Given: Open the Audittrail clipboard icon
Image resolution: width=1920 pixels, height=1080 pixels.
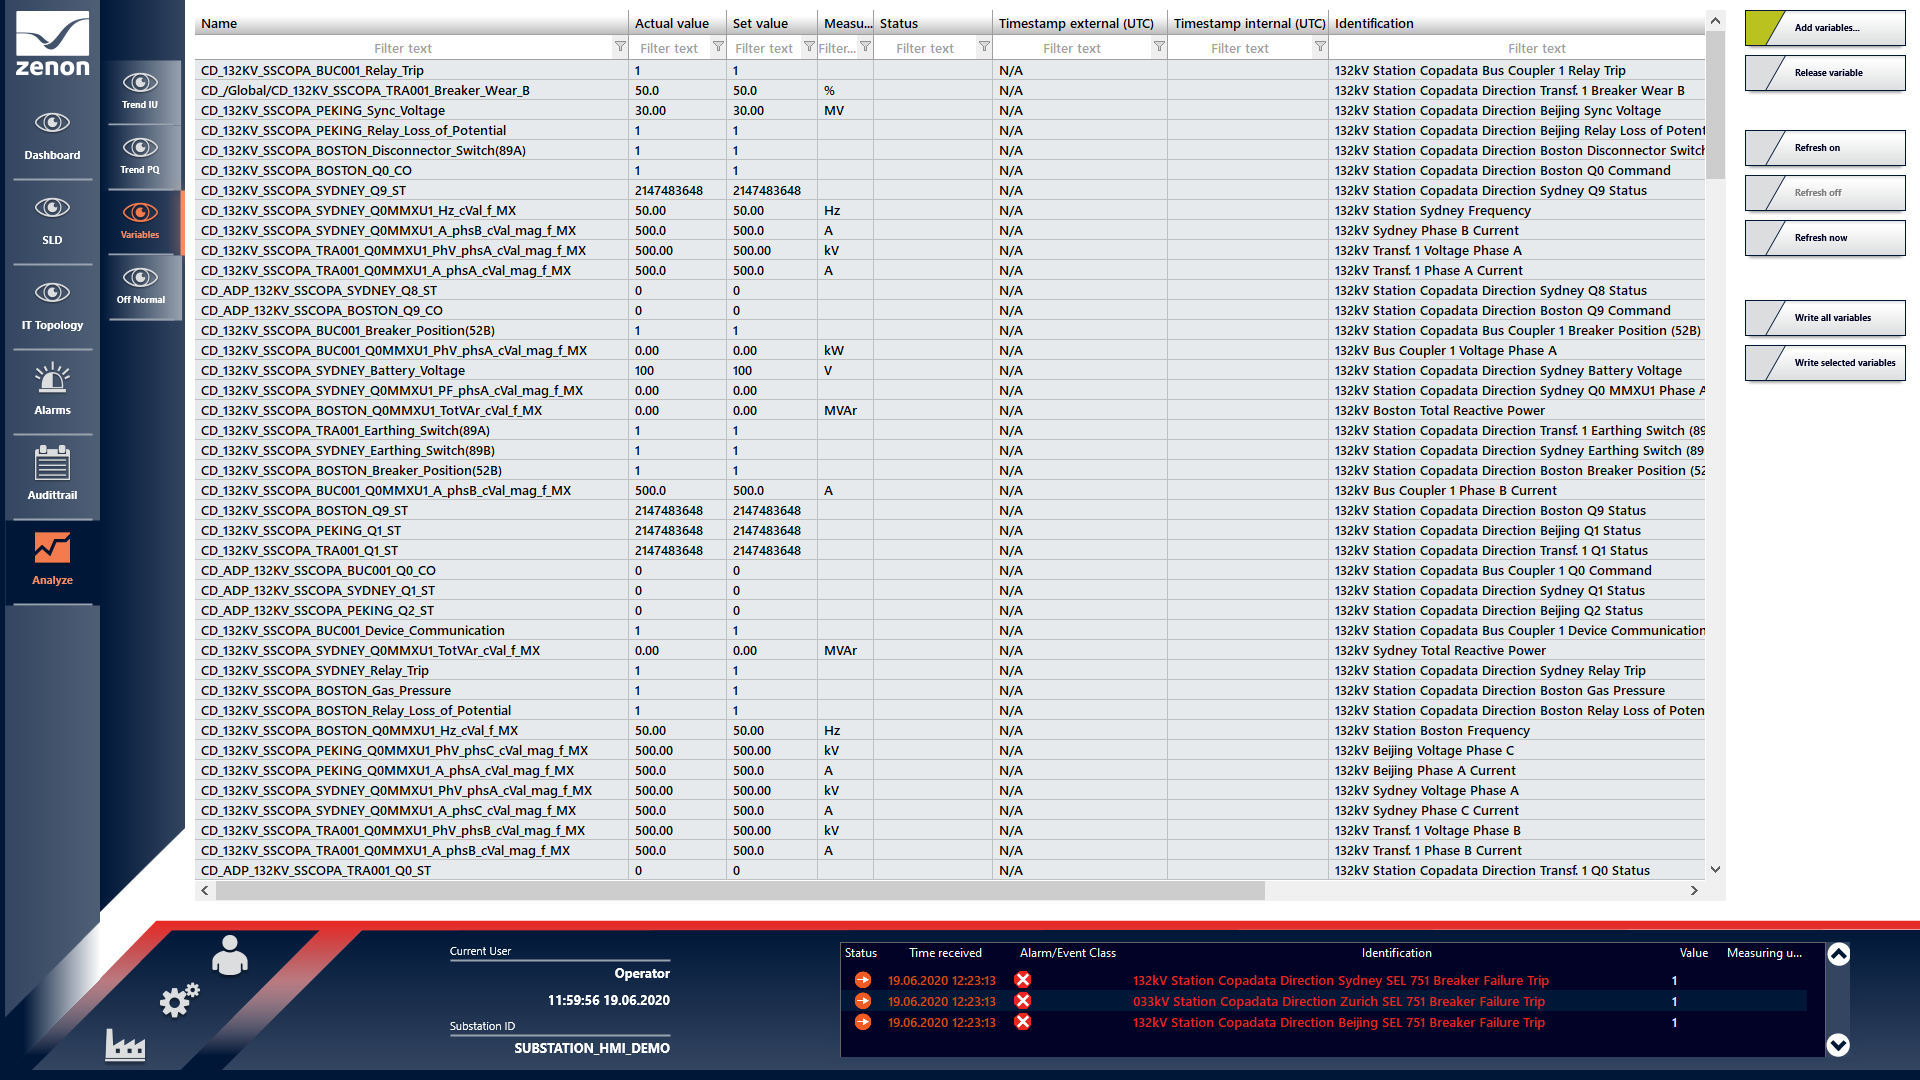Looking at the screenshot, I should [x=52, y=474].
